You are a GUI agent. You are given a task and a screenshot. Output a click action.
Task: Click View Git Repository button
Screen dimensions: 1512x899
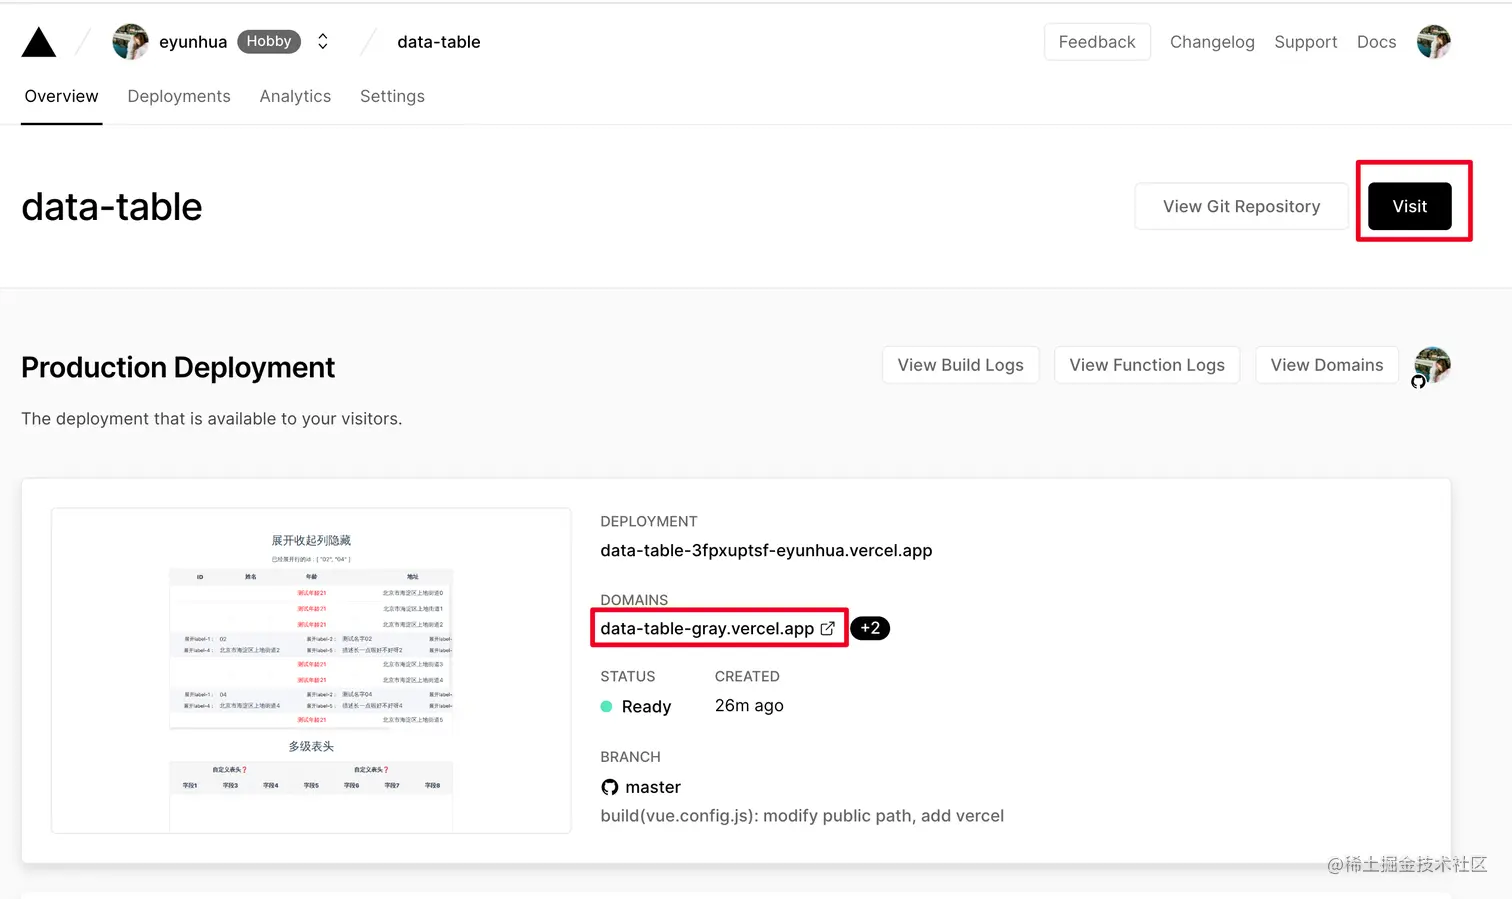click(1241, 206)
